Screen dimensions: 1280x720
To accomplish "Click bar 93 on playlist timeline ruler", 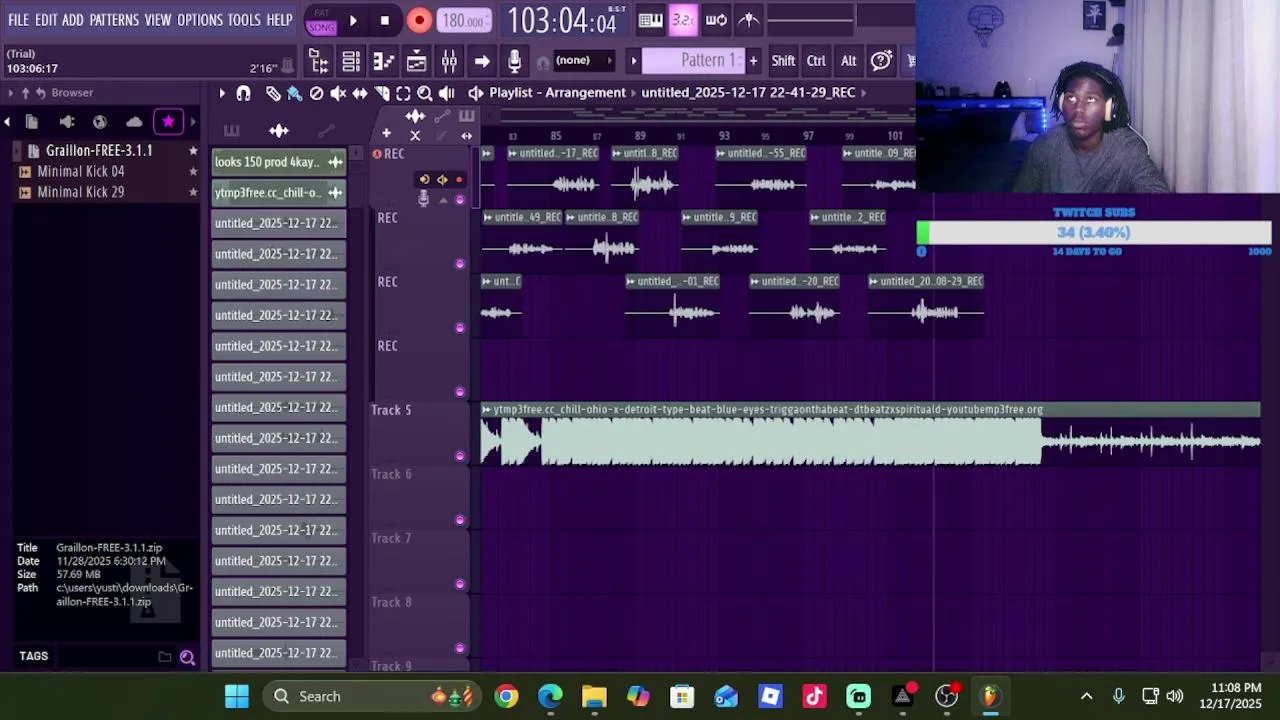I will 724,136.
